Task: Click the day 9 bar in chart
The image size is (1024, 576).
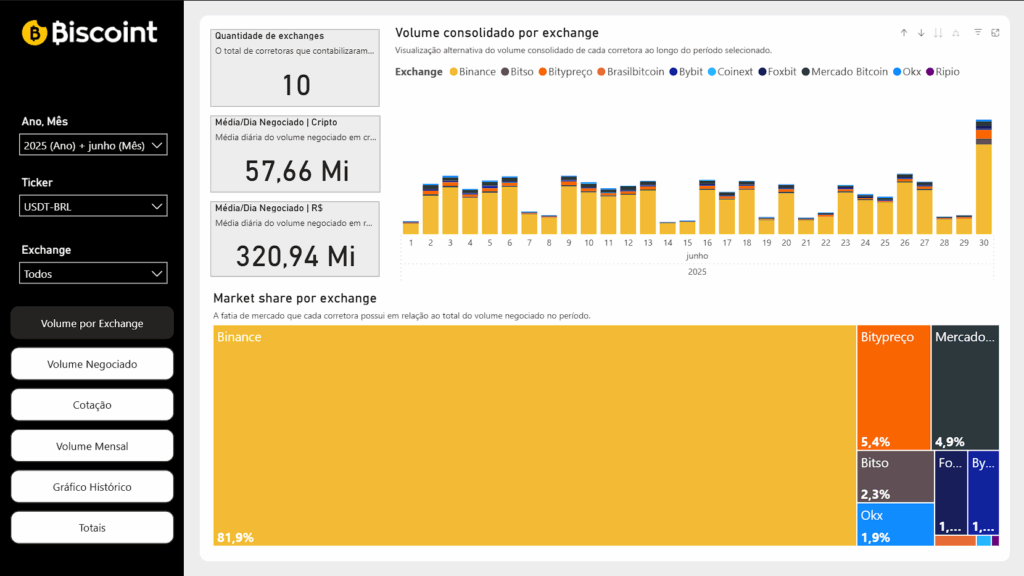Action: [x=569, y=205]
